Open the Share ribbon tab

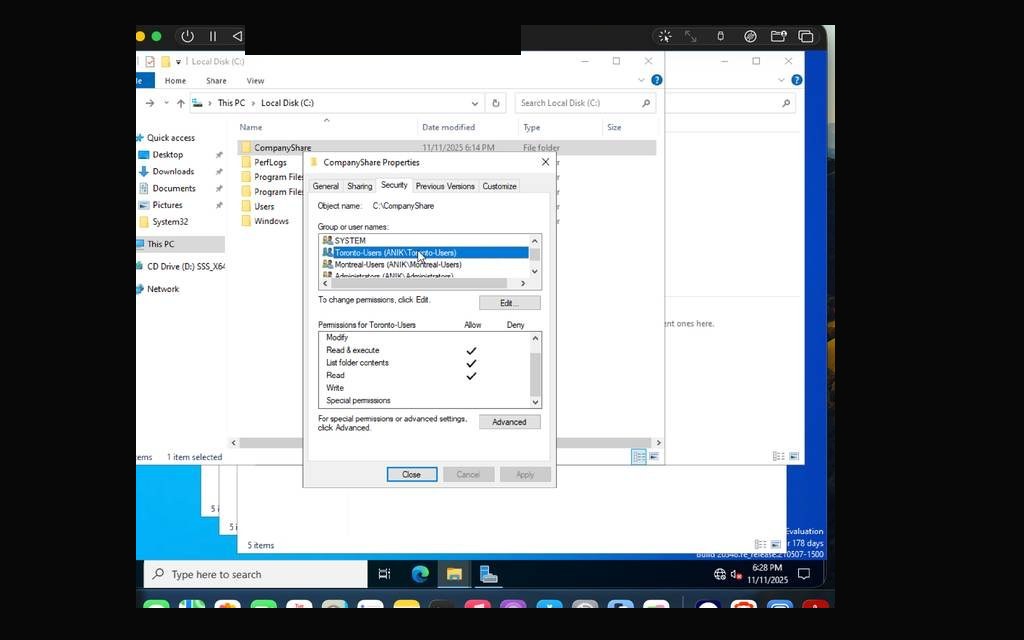point(216,81)
